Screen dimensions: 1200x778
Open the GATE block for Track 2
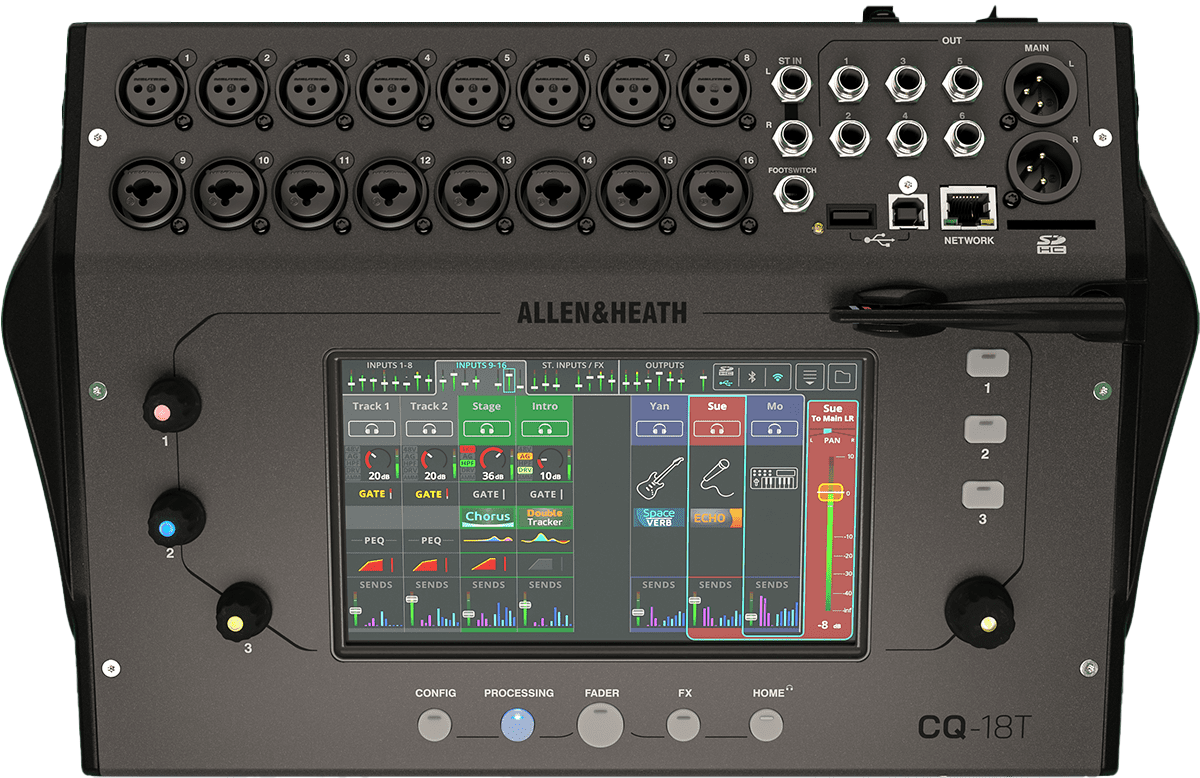pyautogui.click(x=430, y=494)
